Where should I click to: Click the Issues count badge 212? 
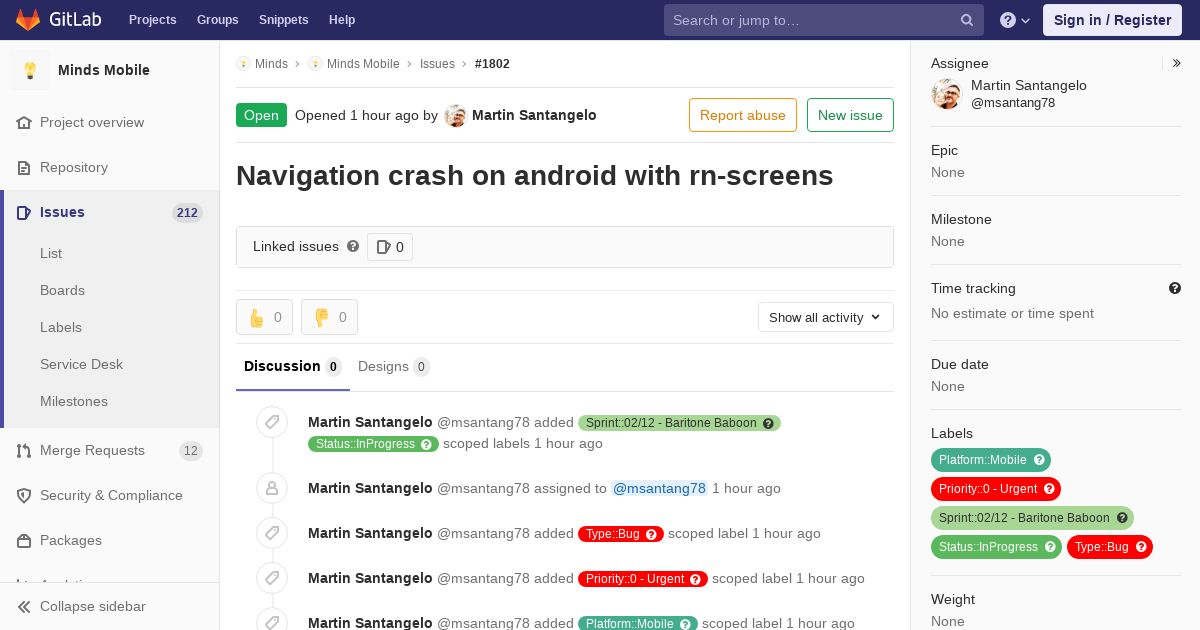point(187,212)
